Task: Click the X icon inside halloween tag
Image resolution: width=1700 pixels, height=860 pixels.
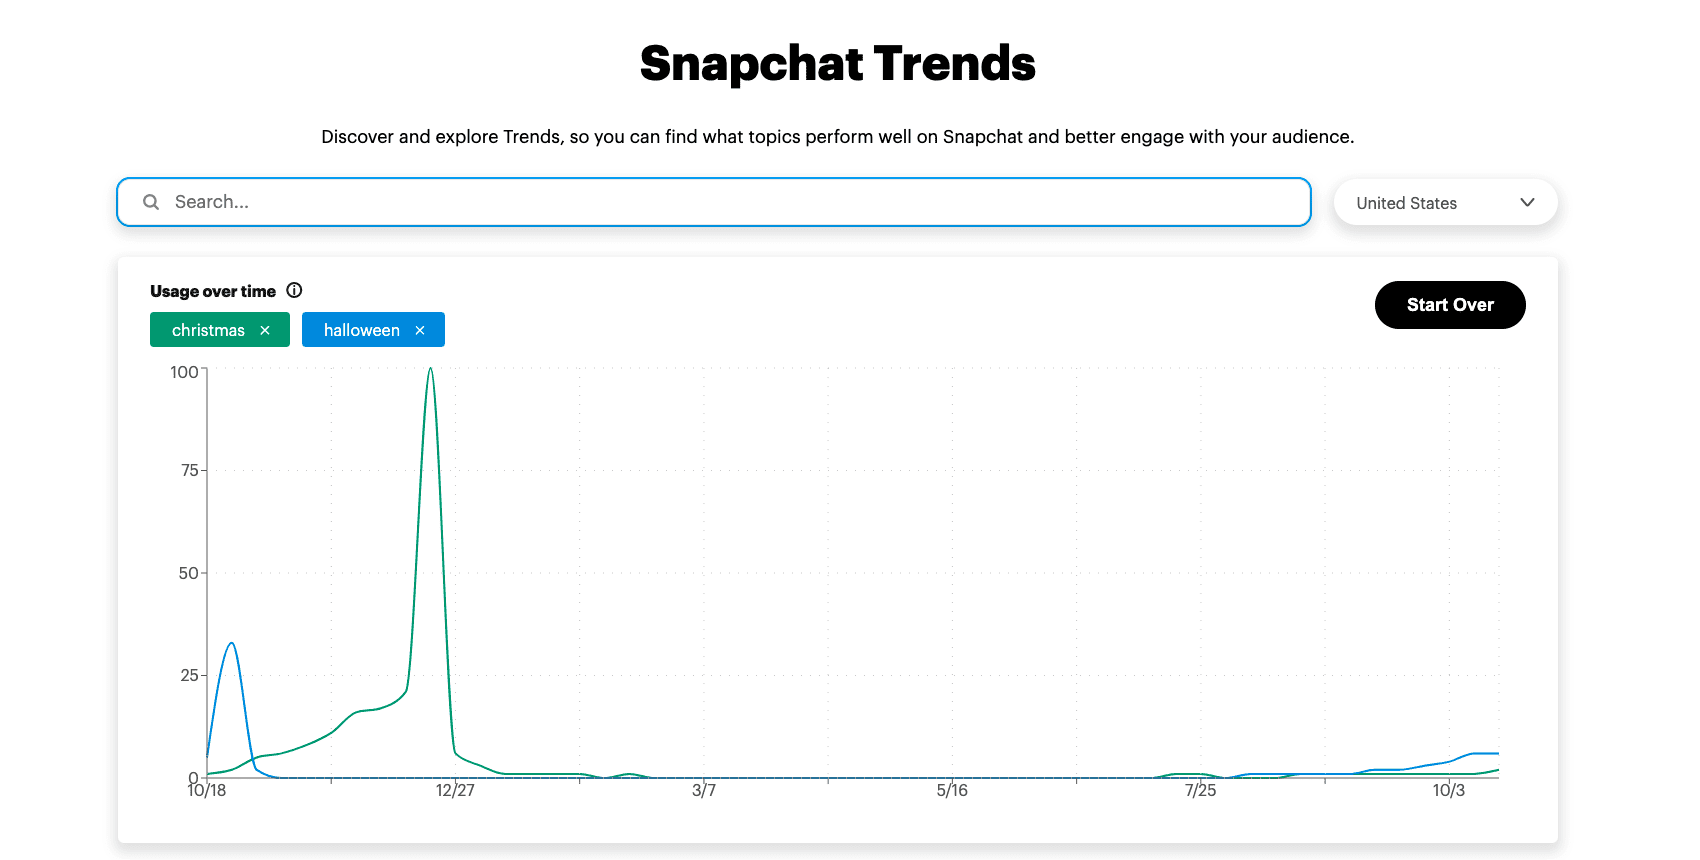Action: [x=419, y=329]
